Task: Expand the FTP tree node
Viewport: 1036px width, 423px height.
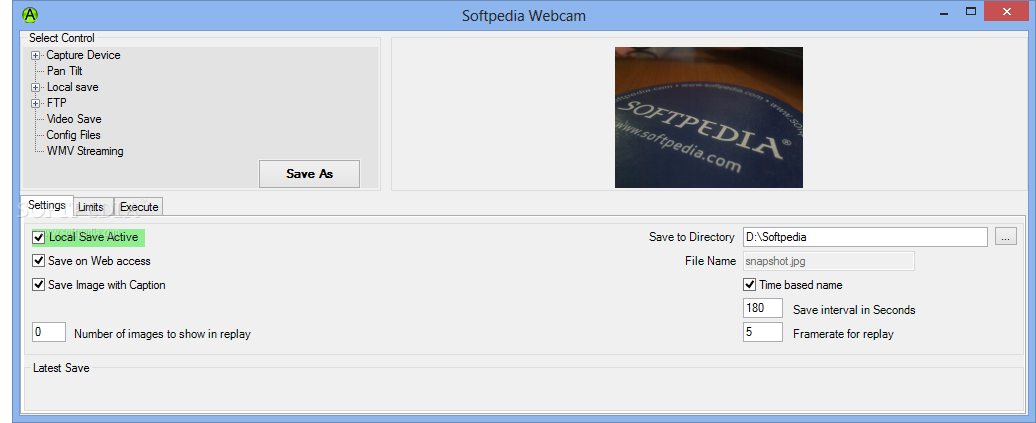Action: 36,103
